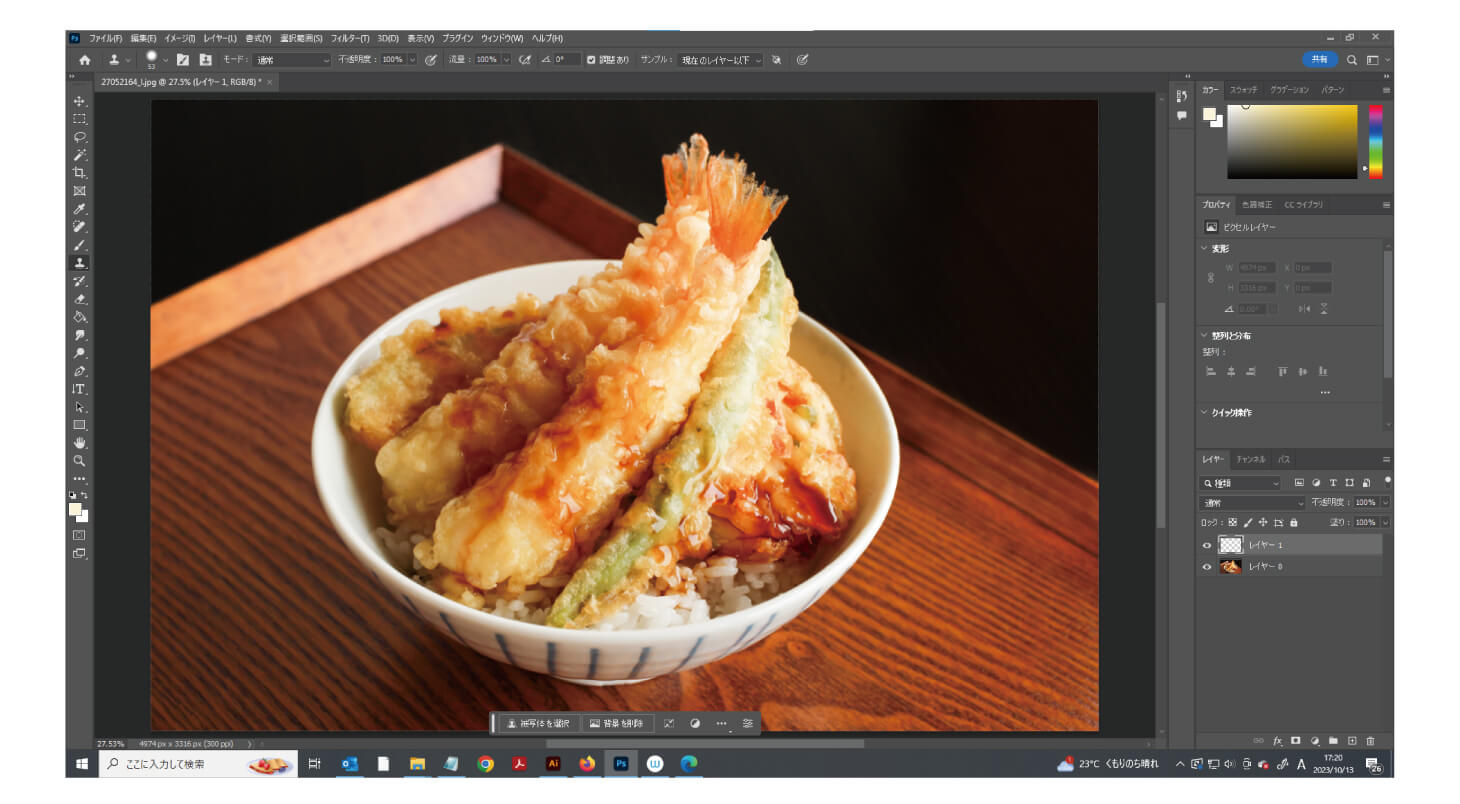Select the Rectangle shape tool
This screenshot has width=1460, height=804.
click(79, 425)
